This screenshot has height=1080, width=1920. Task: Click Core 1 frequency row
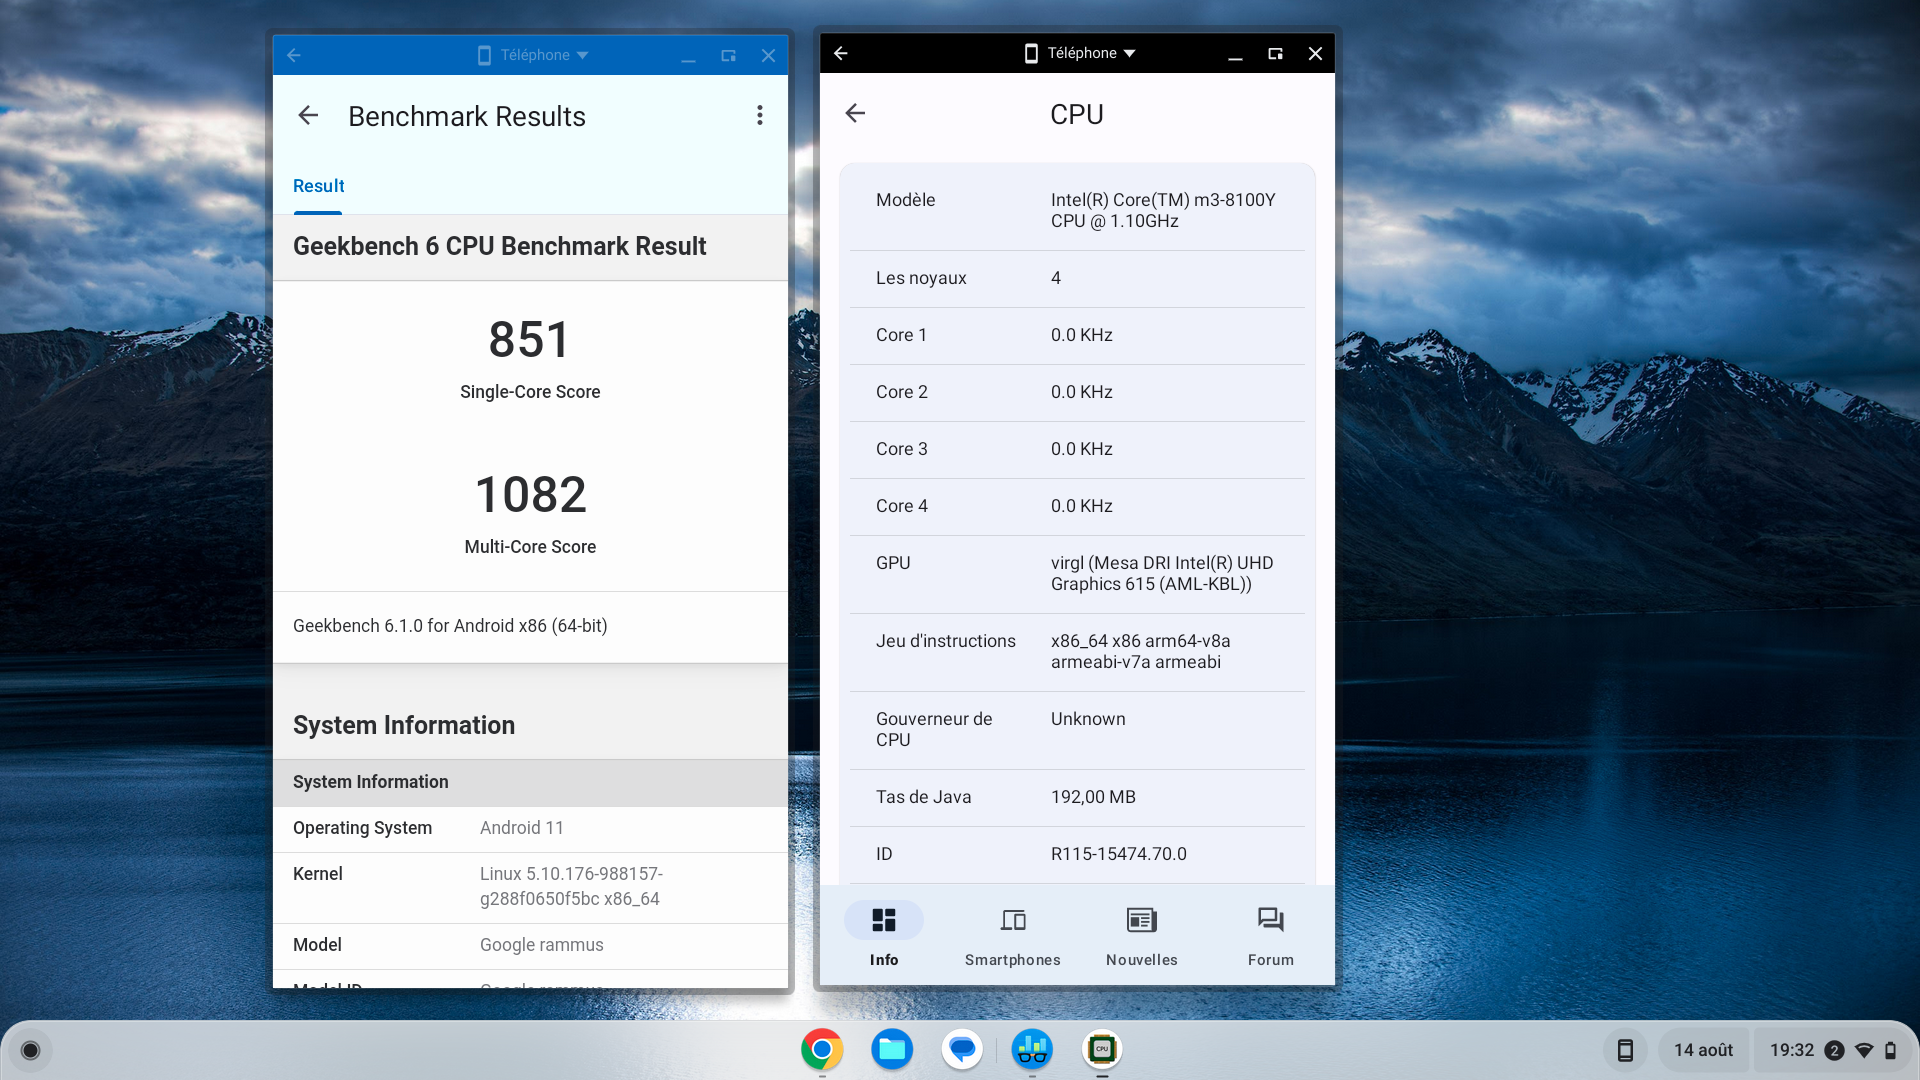[1077, 335]
